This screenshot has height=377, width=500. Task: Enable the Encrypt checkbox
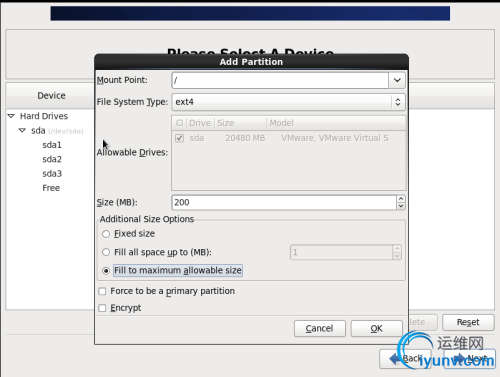[x=102, y=308]
